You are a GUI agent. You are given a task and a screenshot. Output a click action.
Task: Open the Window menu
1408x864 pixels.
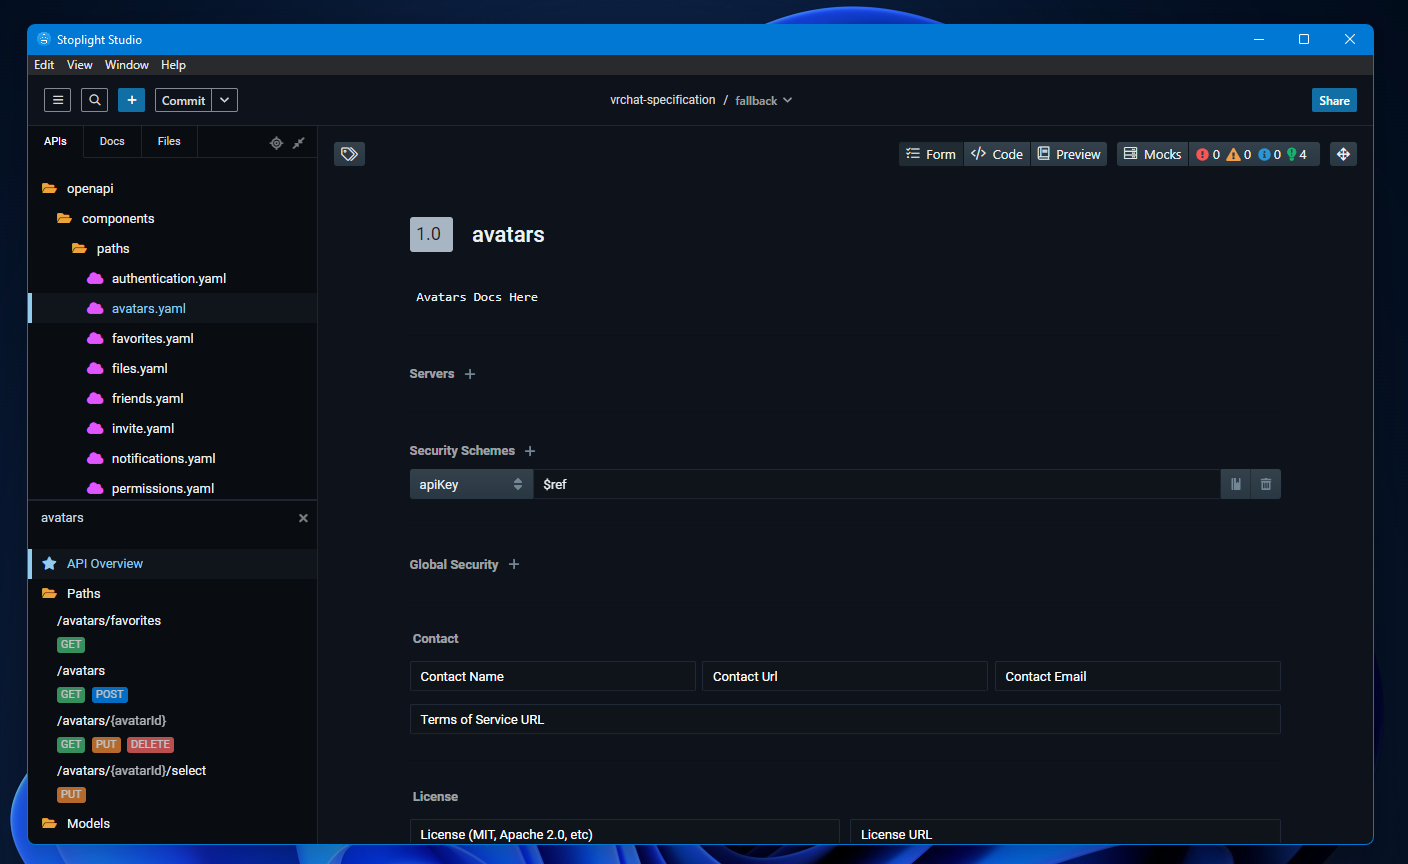click(x=127, y=65)
